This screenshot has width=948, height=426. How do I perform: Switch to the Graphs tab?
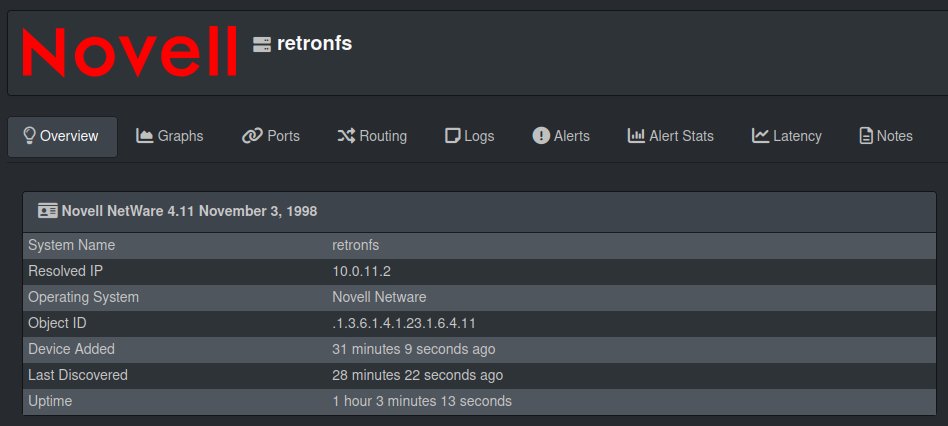[x=170, y=137]
